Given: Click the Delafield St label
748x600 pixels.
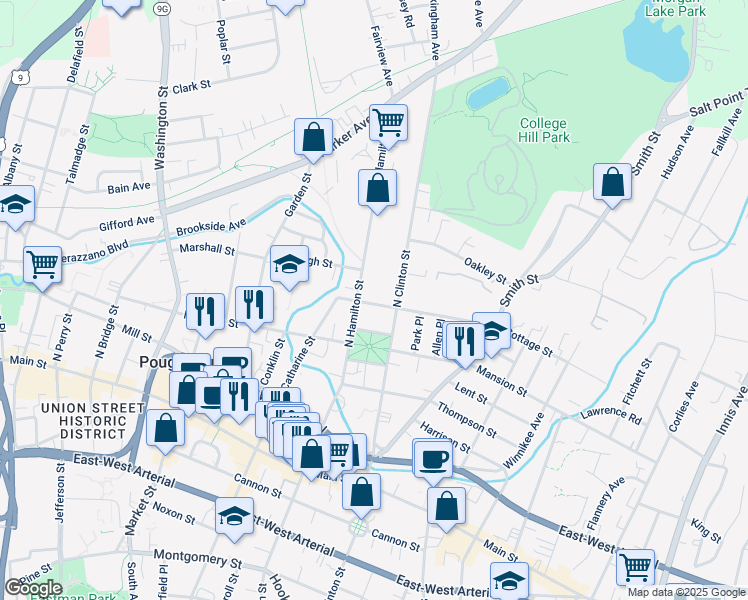Looking at the screenshot, I should 75,55.
